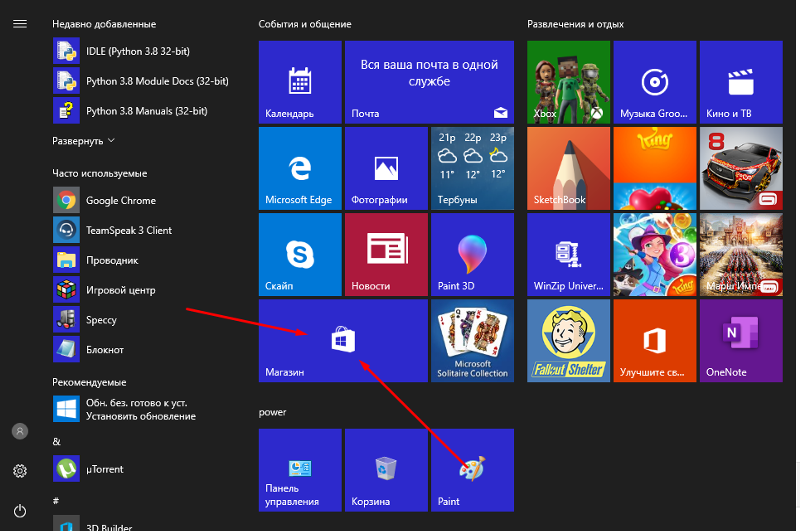Click the Рекомендуемые heading
800x531 pixels.
[89, 382]
